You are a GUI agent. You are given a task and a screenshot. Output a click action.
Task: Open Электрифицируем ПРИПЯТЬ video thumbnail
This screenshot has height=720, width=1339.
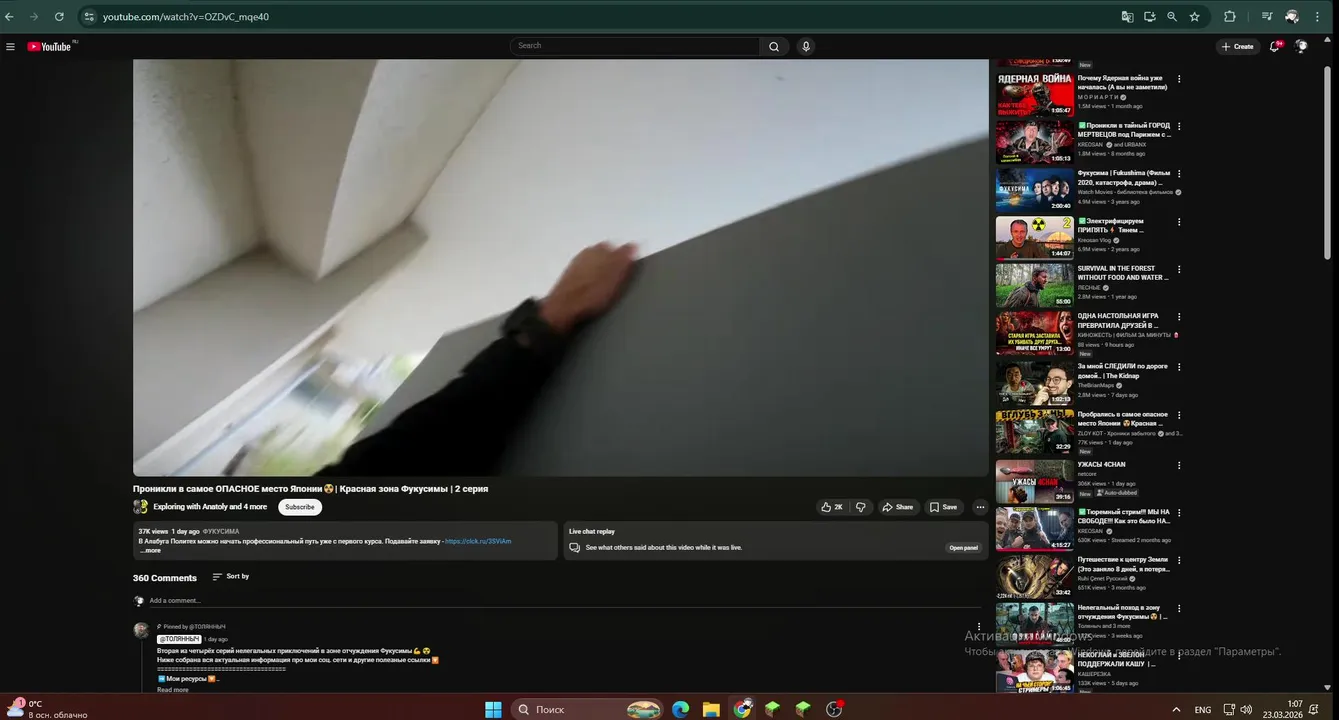tap(1034, 238)
